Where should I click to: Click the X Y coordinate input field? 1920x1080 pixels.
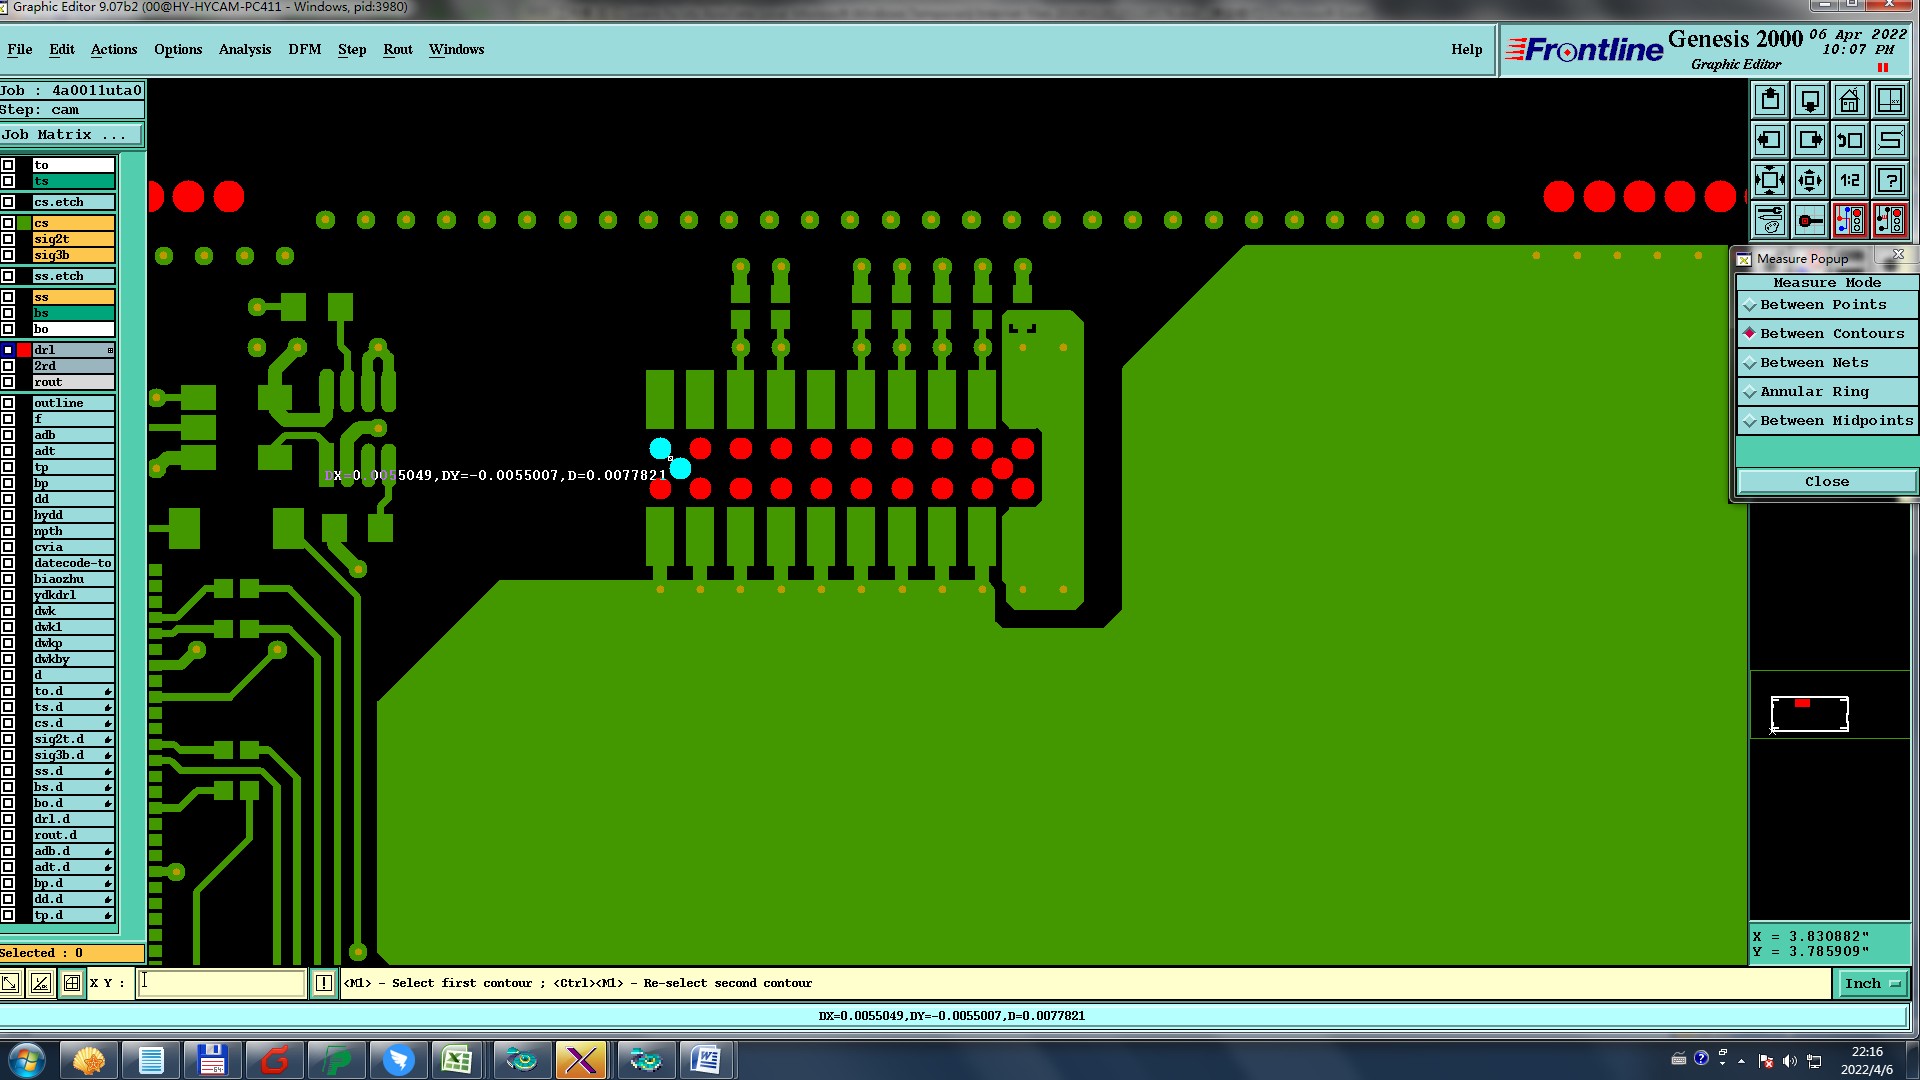click(221, 984)
